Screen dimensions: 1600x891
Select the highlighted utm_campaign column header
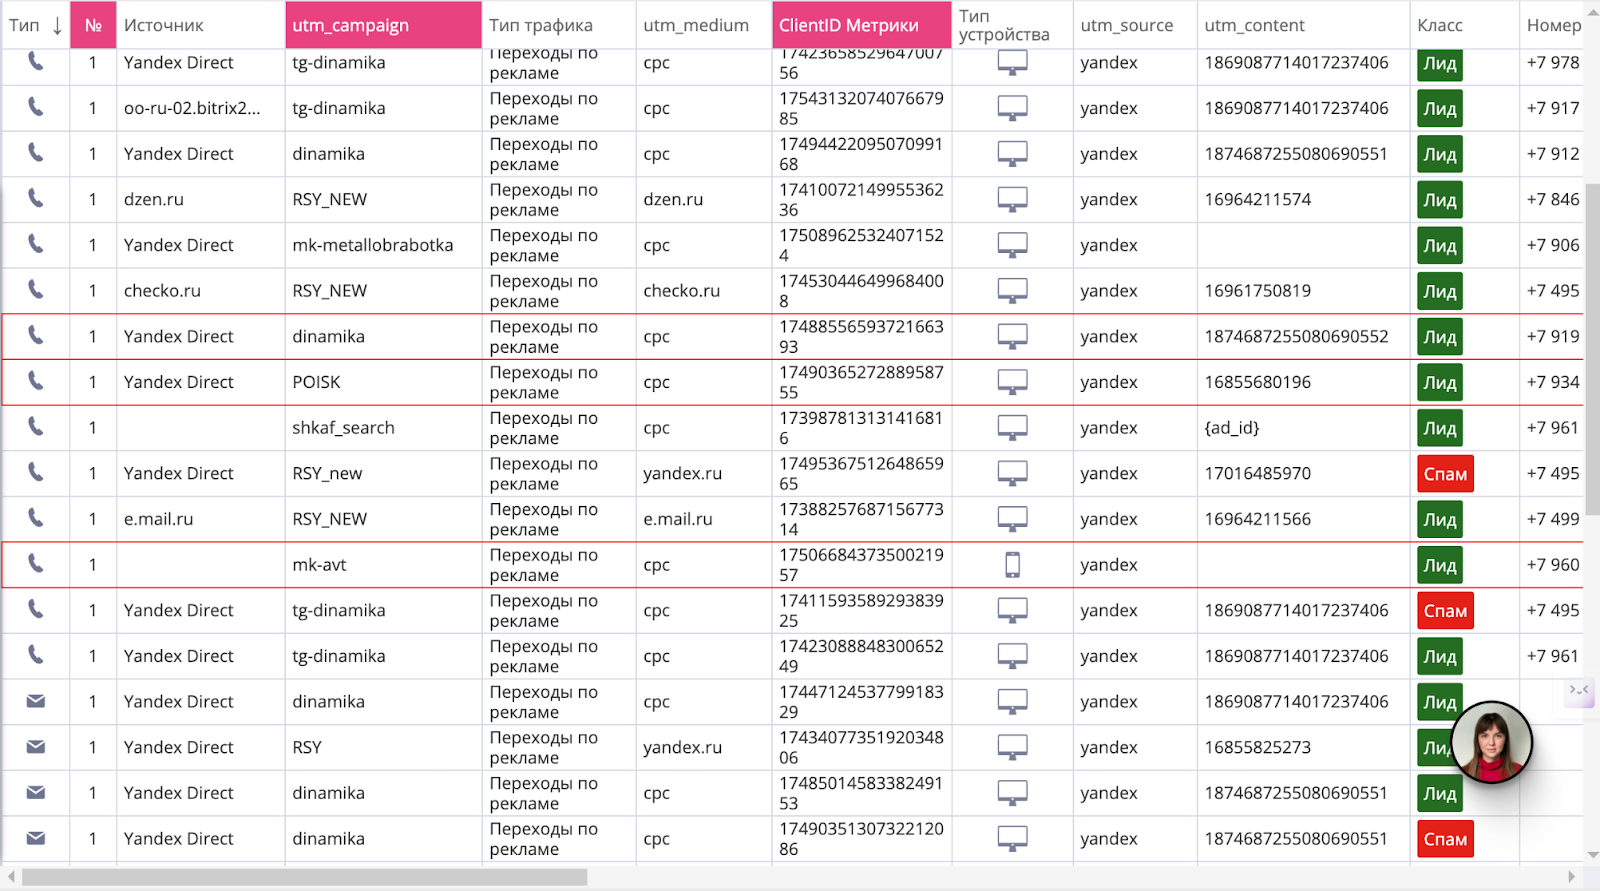coord(383,26)
